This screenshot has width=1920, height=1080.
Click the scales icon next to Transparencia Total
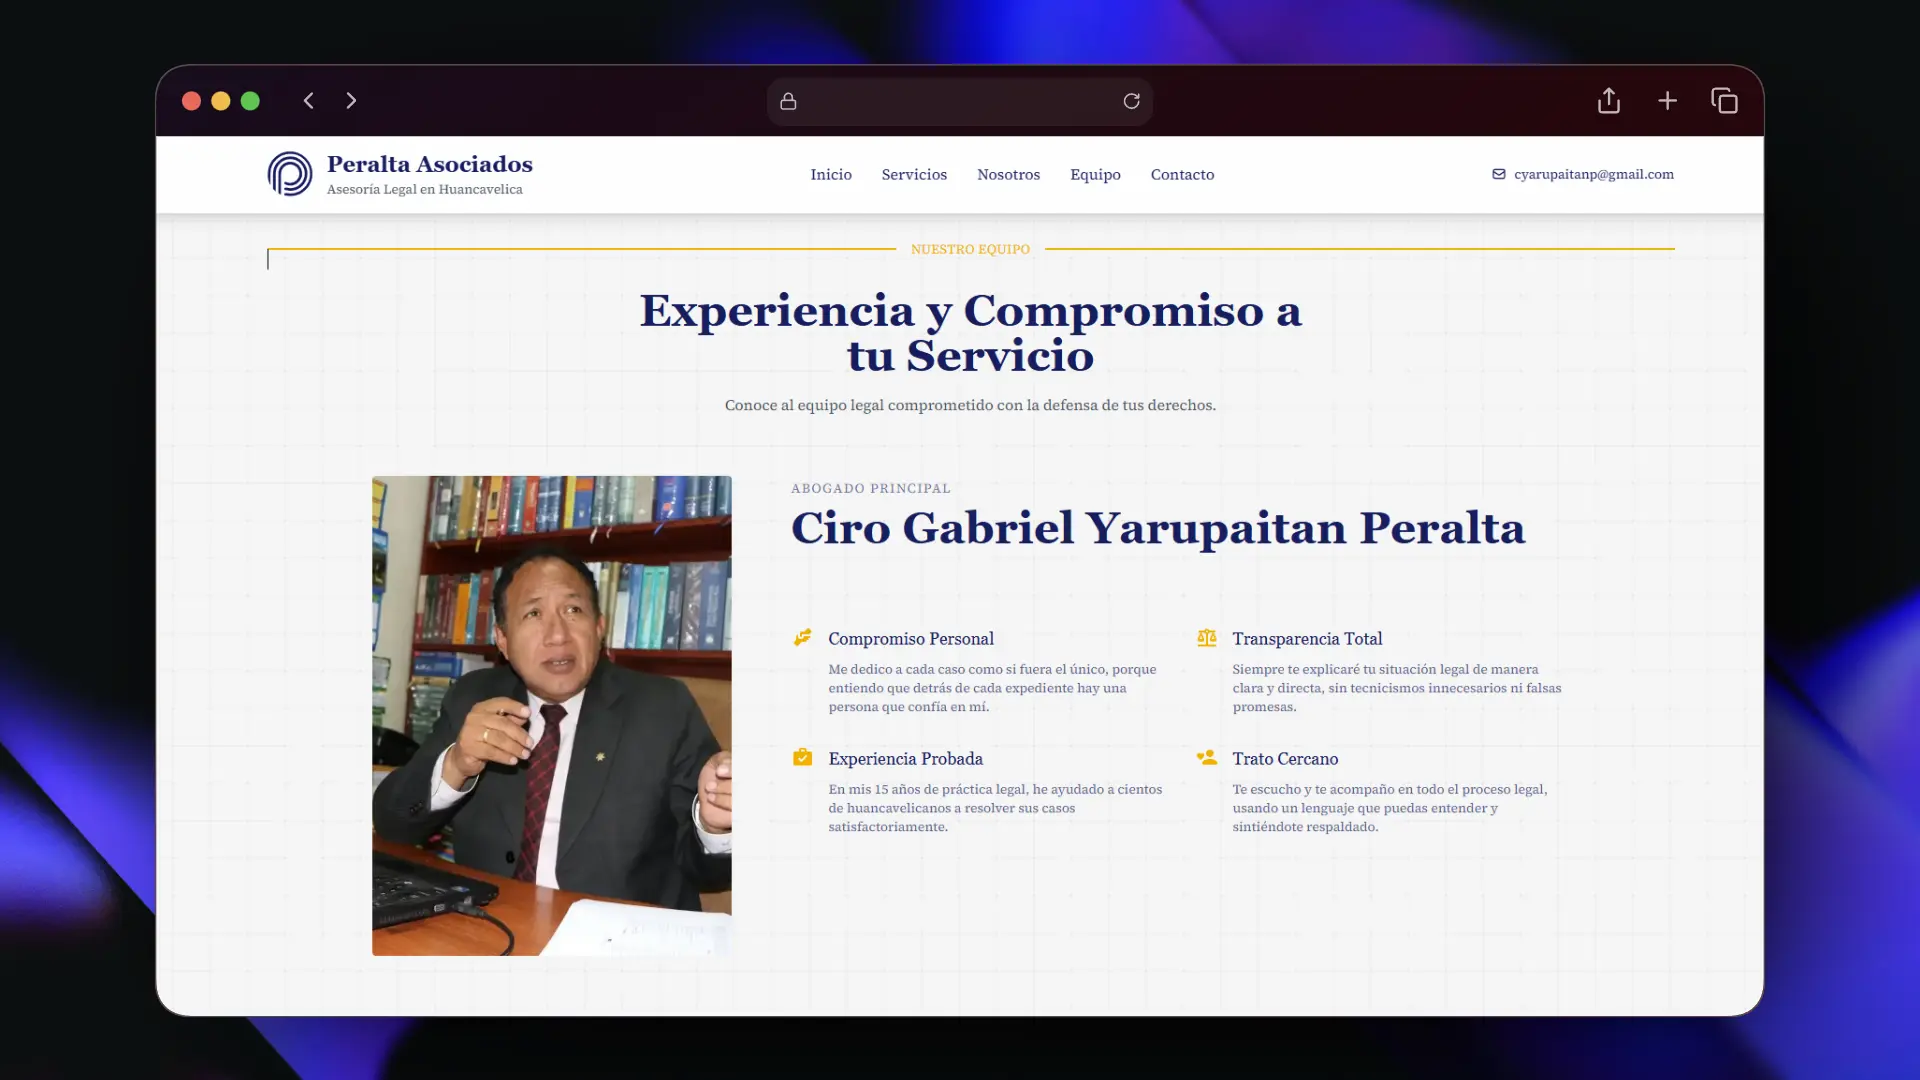(x=1207, y=638)
